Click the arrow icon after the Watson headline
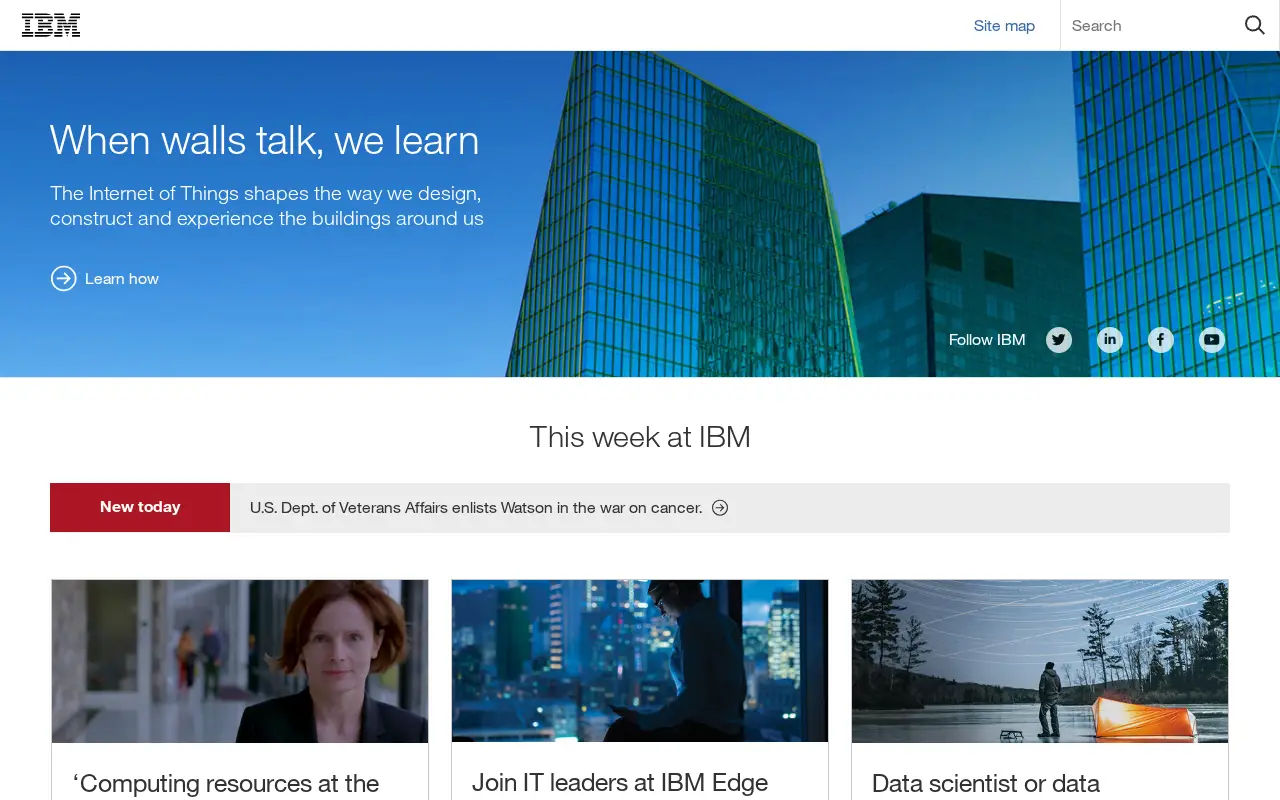The height and width of the screenshot is (800, 1280). click(720, 508)
